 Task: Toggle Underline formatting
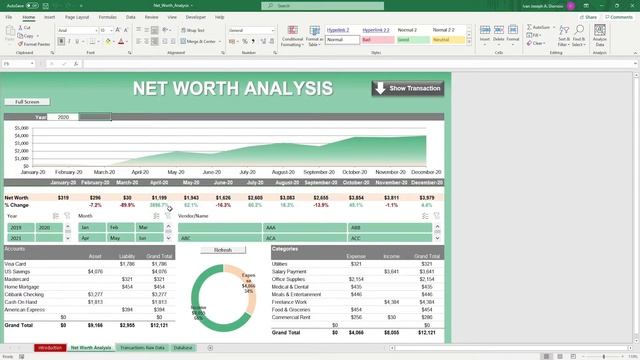pyautogui.click(x=77, y=42)
